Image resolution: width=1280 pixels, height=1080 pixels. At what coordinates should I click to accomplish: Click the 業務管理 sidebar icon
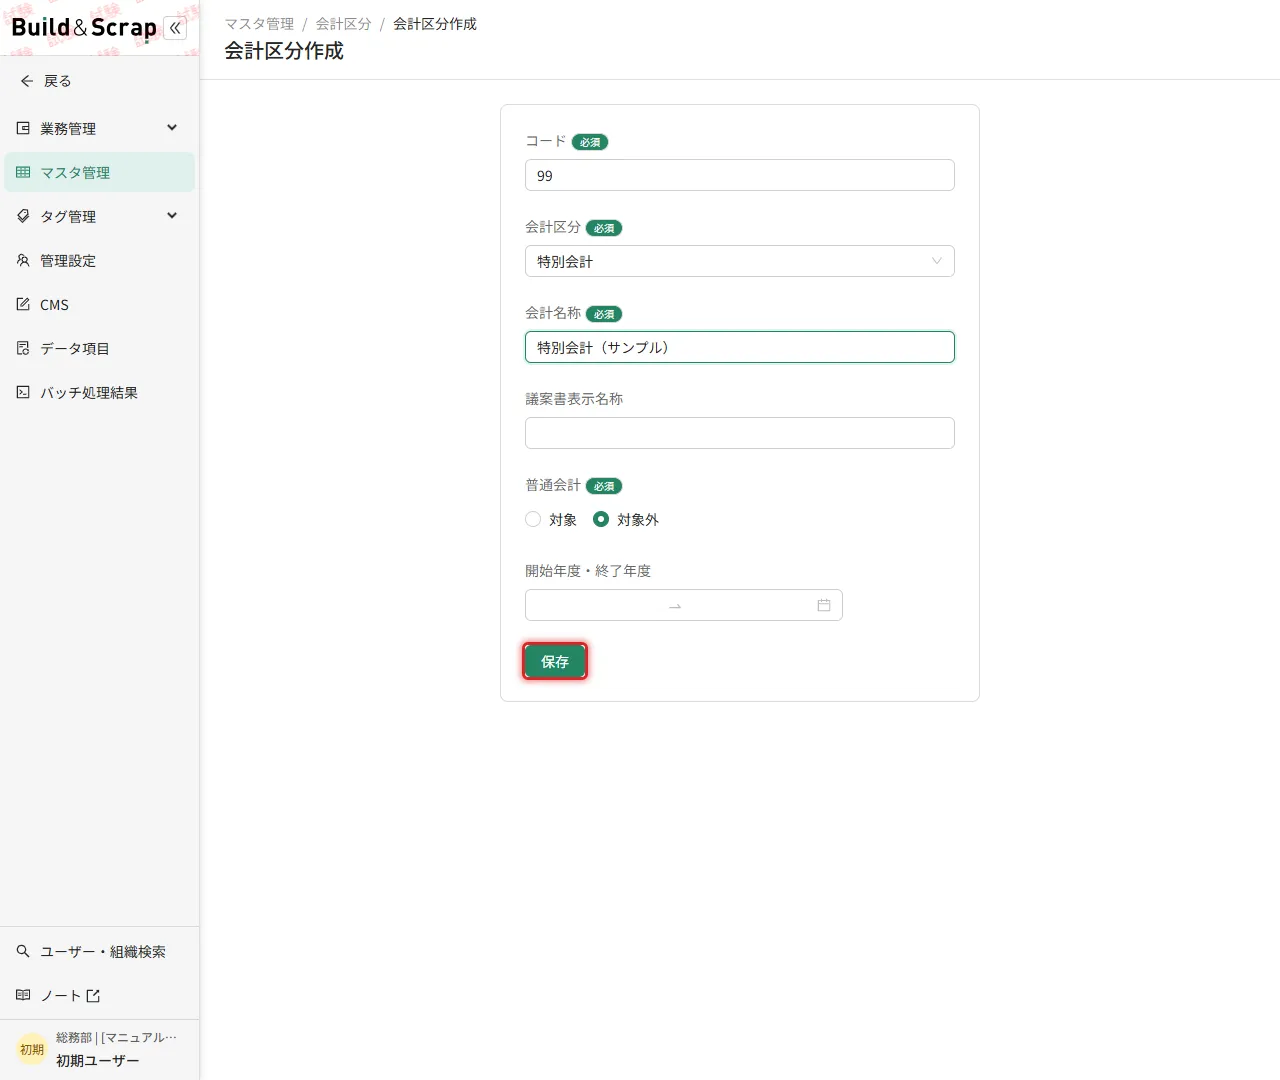point(23,128)
